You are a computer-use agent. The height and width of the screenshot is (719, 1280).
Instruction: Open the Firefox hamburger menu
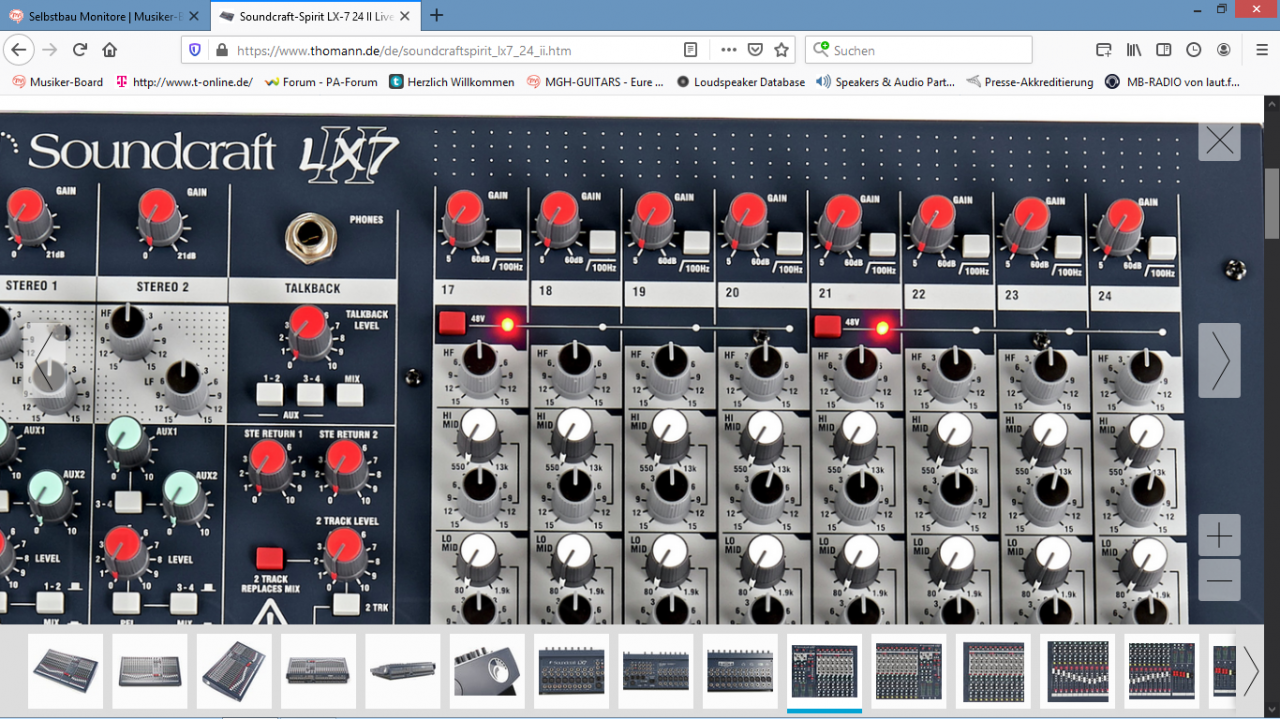click(x=1262, y=50)
